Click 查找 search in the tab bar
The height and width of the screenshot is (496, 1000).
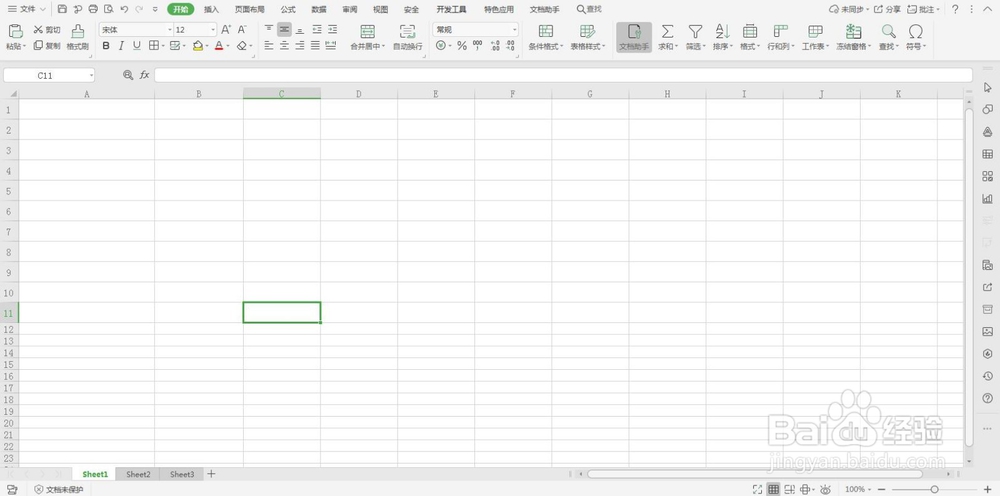tap(589, 10)
